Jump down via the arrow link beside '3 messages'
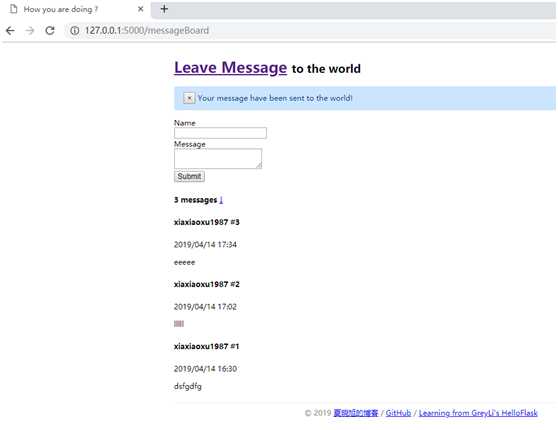The image size is (558, 430). point(221,200)
